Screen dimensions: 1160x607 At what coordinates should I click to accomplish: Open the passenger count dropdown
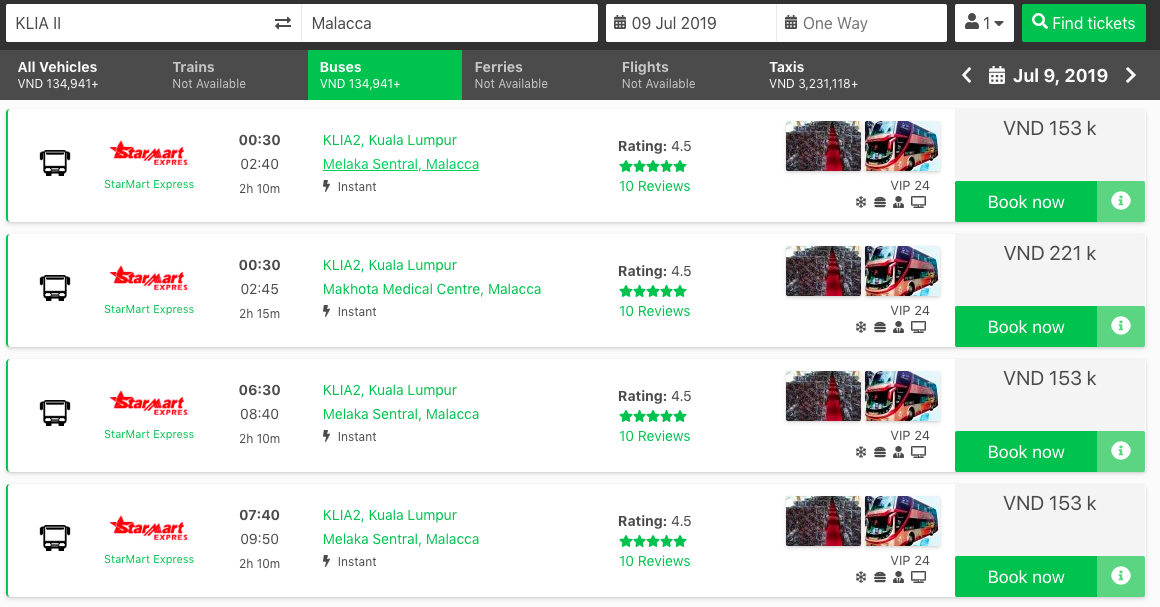[x=984, y=23]
